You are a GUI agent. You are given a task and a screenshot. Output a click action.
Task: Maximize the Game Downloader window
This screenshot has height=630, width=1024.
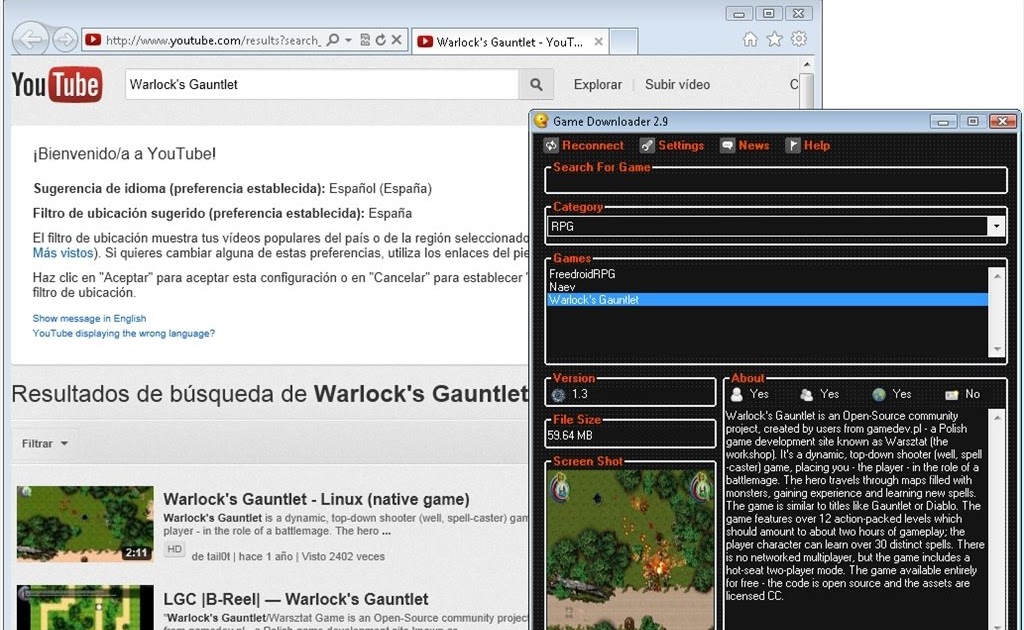[x=973, y=121]
